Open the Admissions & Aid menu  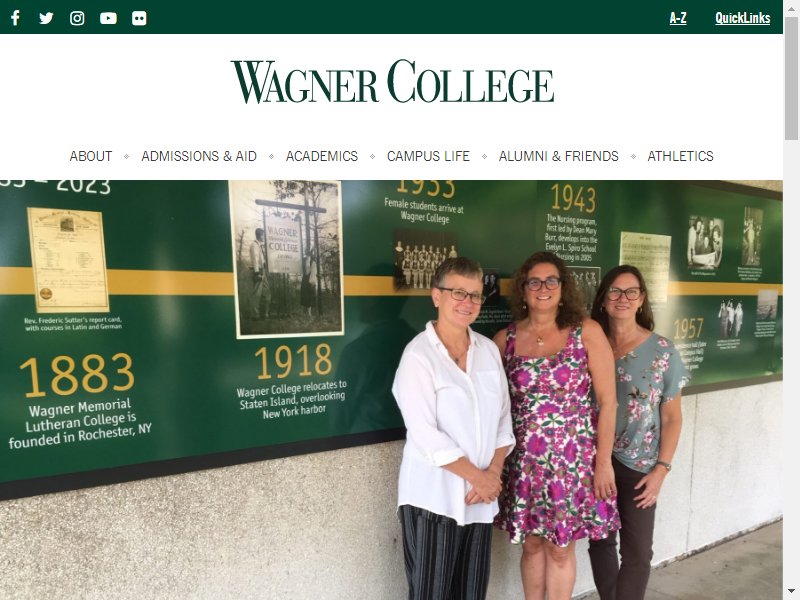[199, 156]
